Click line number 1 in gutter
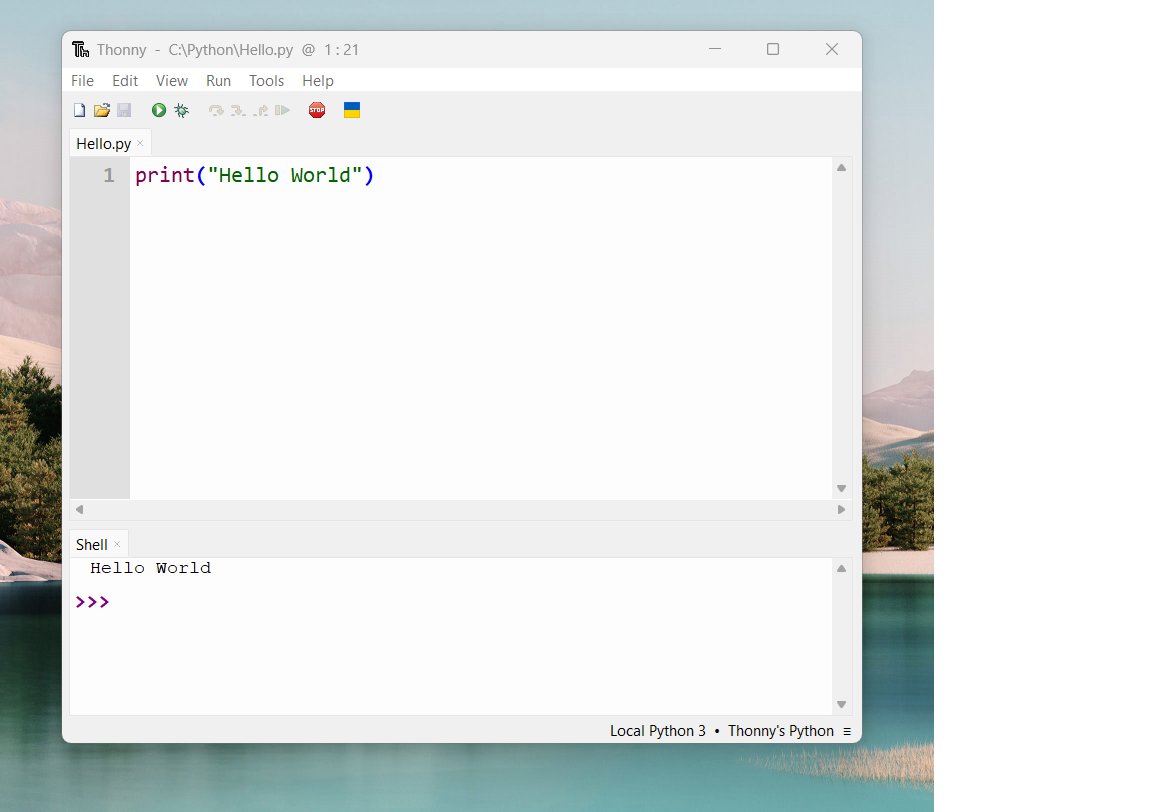The height and width of the screenshot is (812, 1152). coord(109,176)
